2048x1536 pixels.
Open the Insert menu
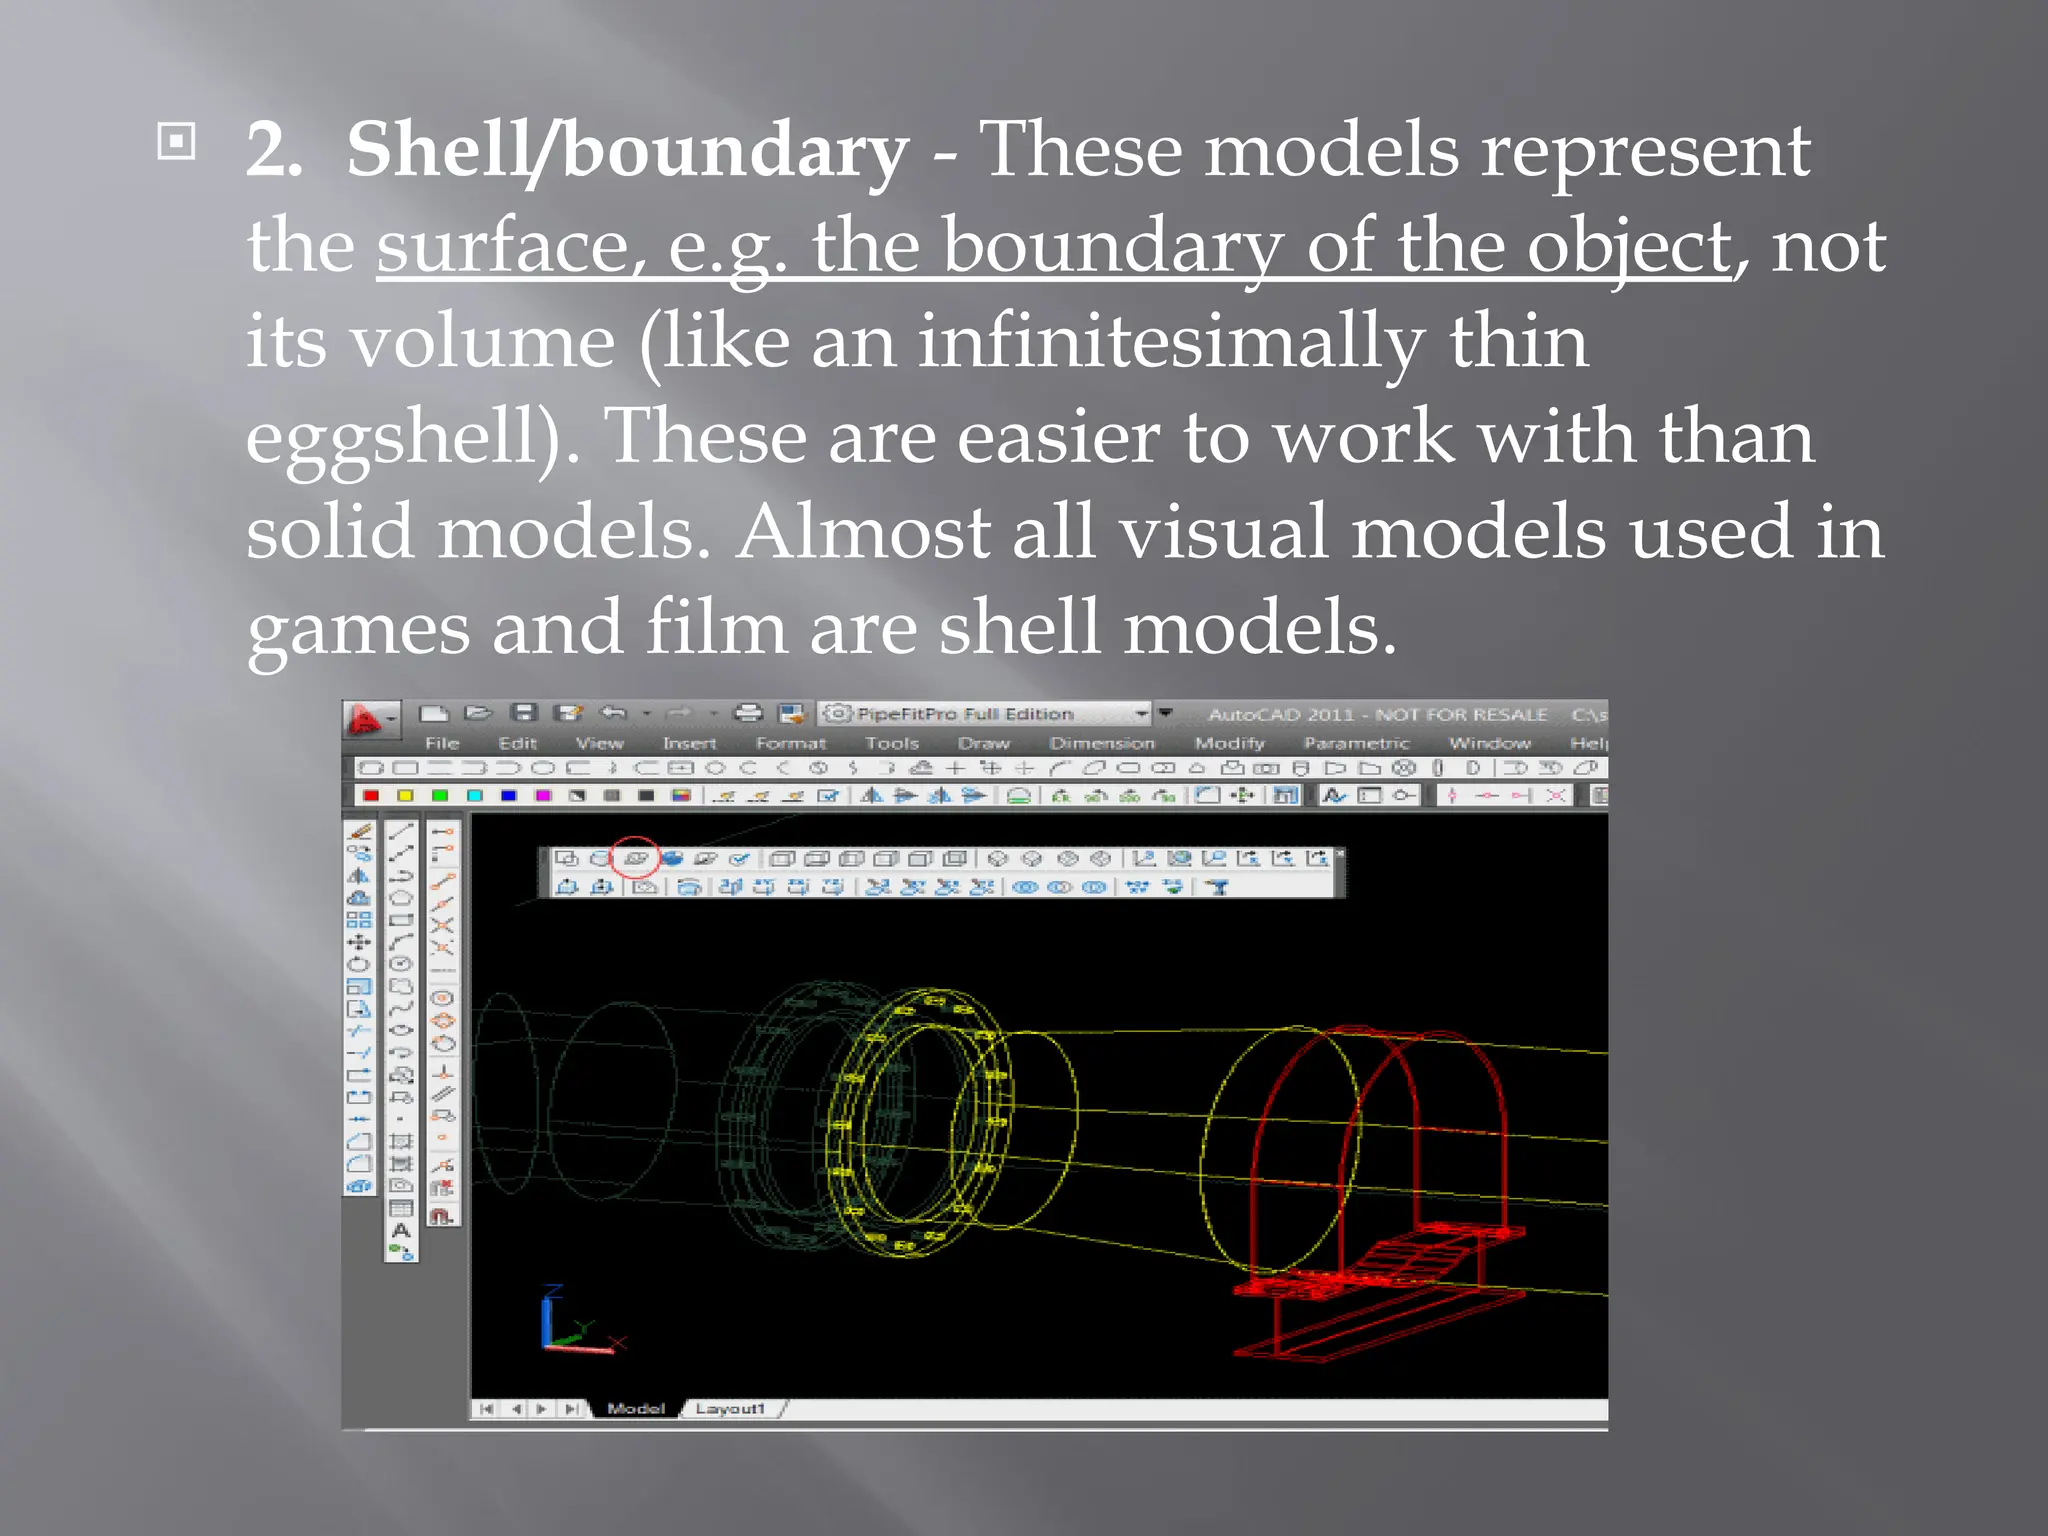[x=690, y=743]
